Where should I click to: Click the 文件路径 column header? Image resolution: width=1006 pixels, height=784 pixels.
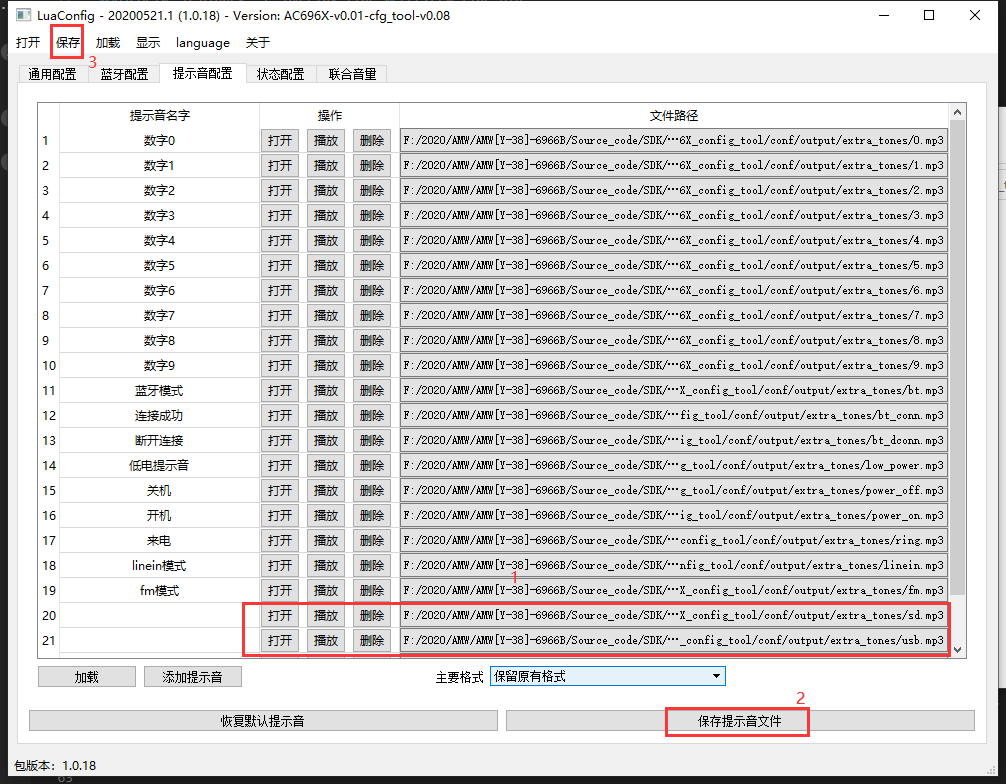[x=674, y=115]
